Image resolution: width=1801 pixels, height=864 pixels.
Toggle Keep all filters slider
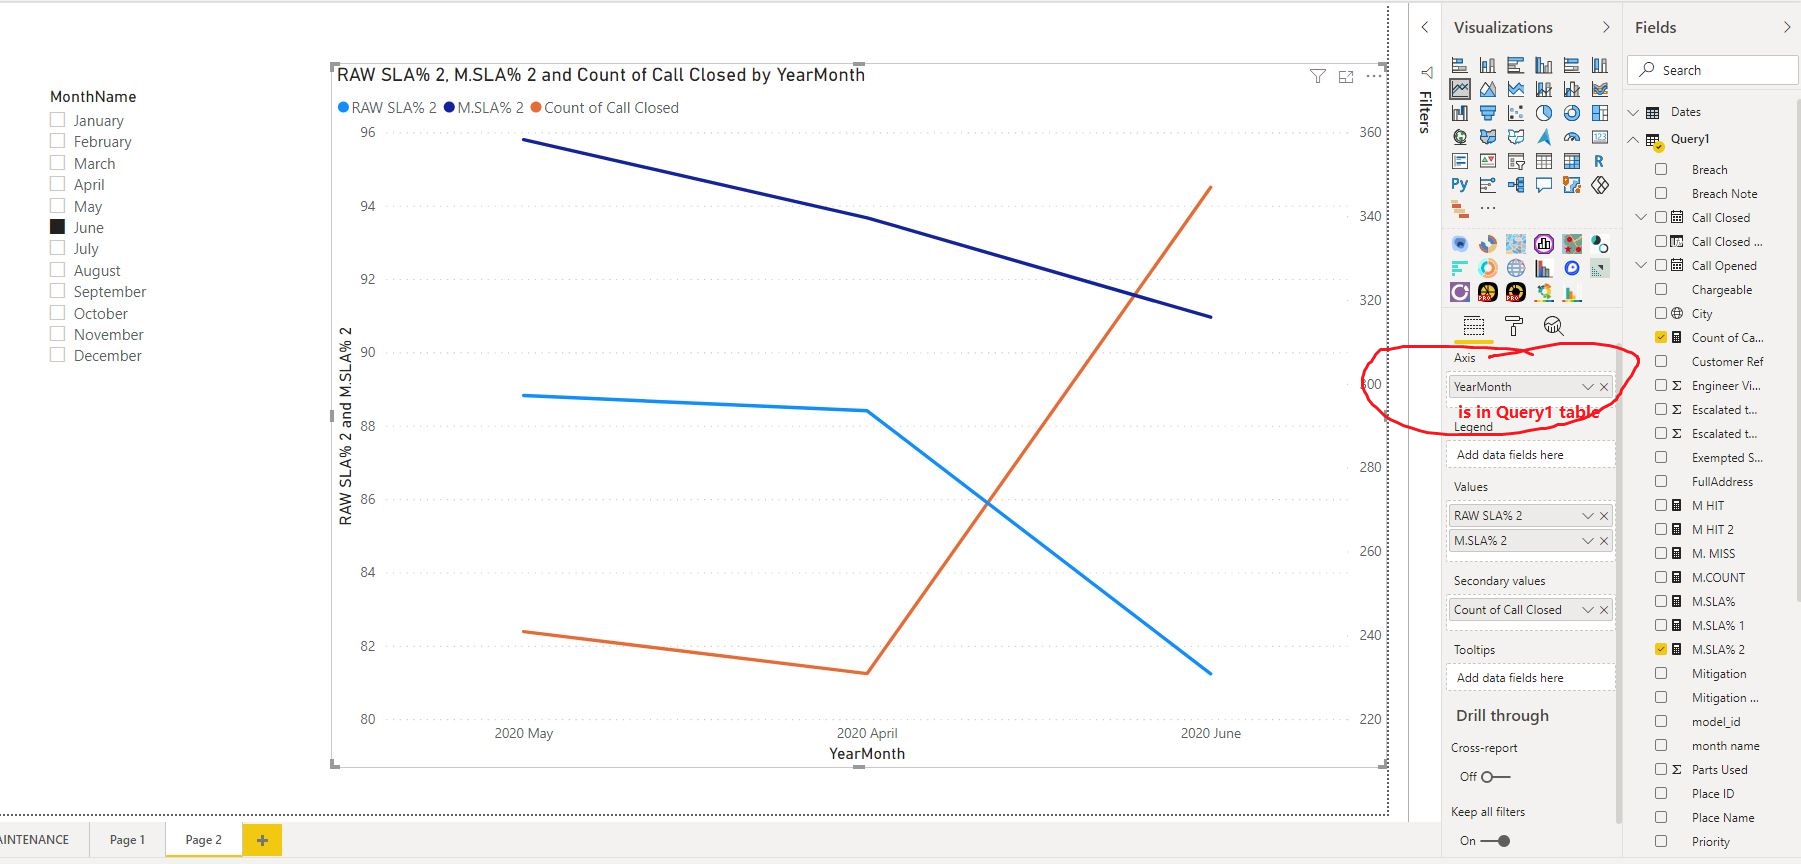pos(1495,841)
